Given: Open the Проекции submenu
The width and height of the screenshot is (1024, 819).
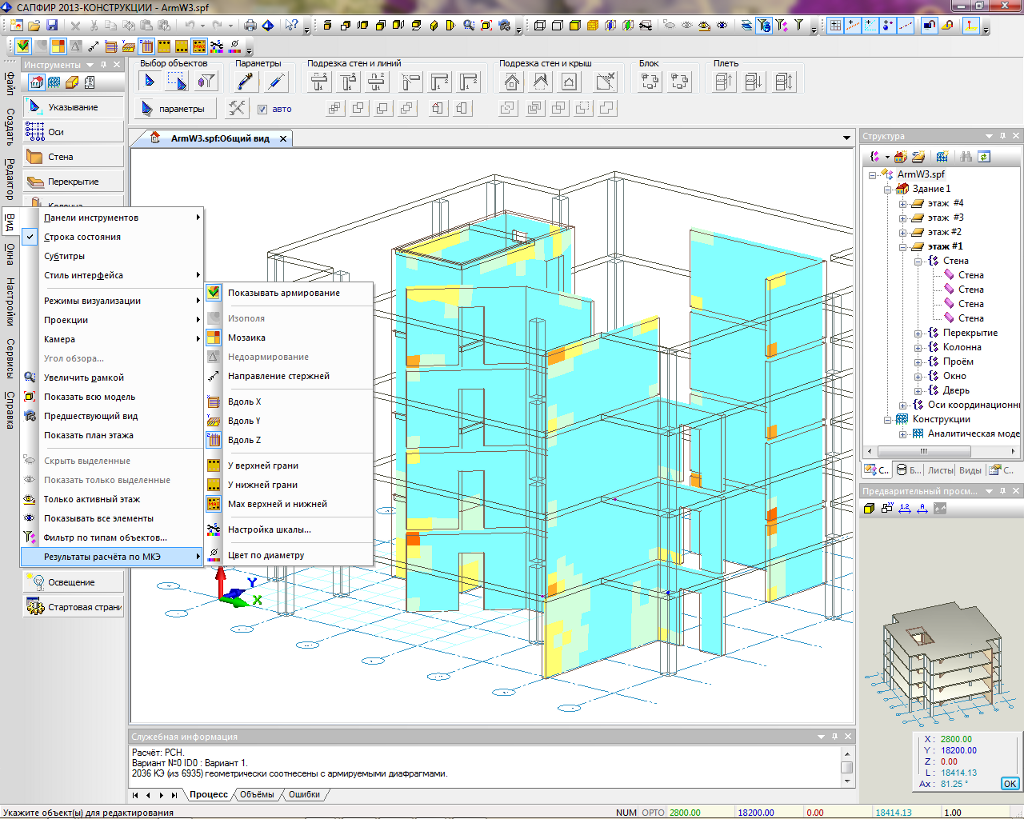Looking at the screenshot, I should tap(66, 320).
